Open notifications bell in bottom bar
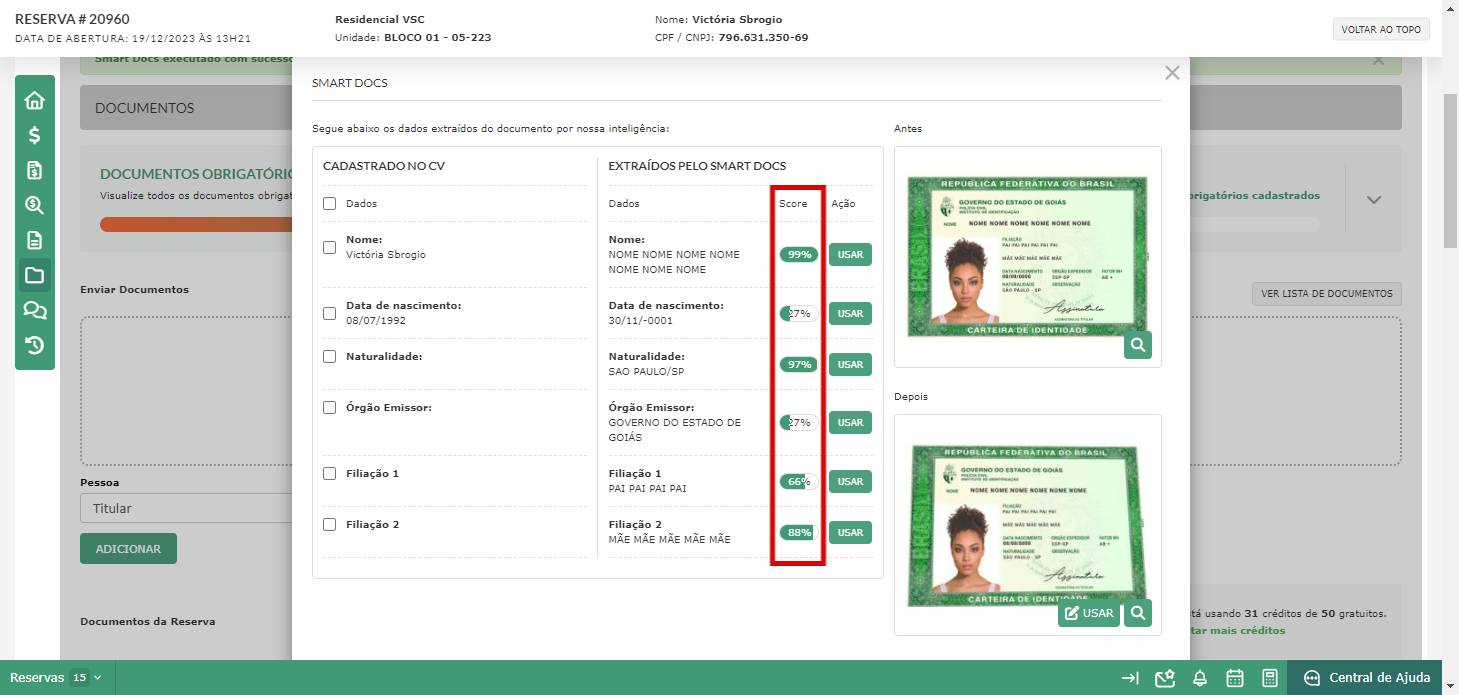Screen dimensions: 1459x695 1199,678
